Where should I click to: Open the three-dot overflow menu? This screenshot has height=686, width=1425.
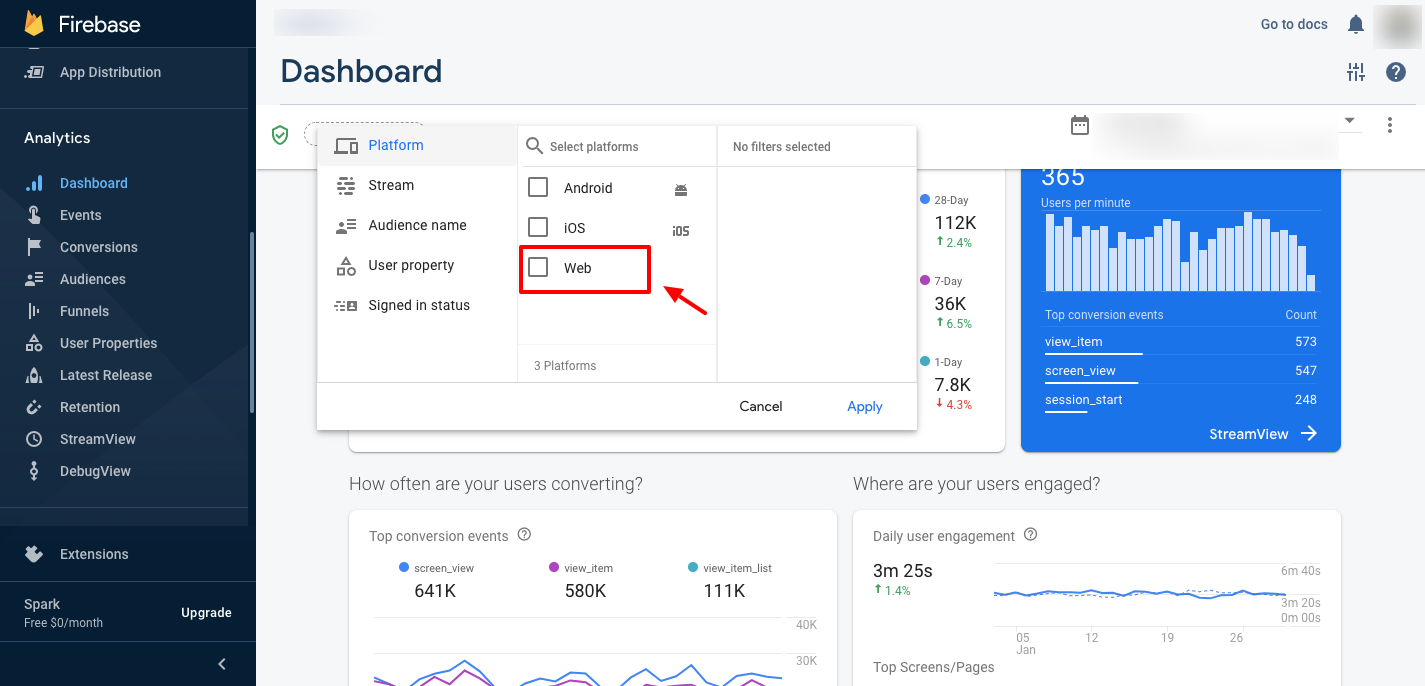[x=1390, y=124]
